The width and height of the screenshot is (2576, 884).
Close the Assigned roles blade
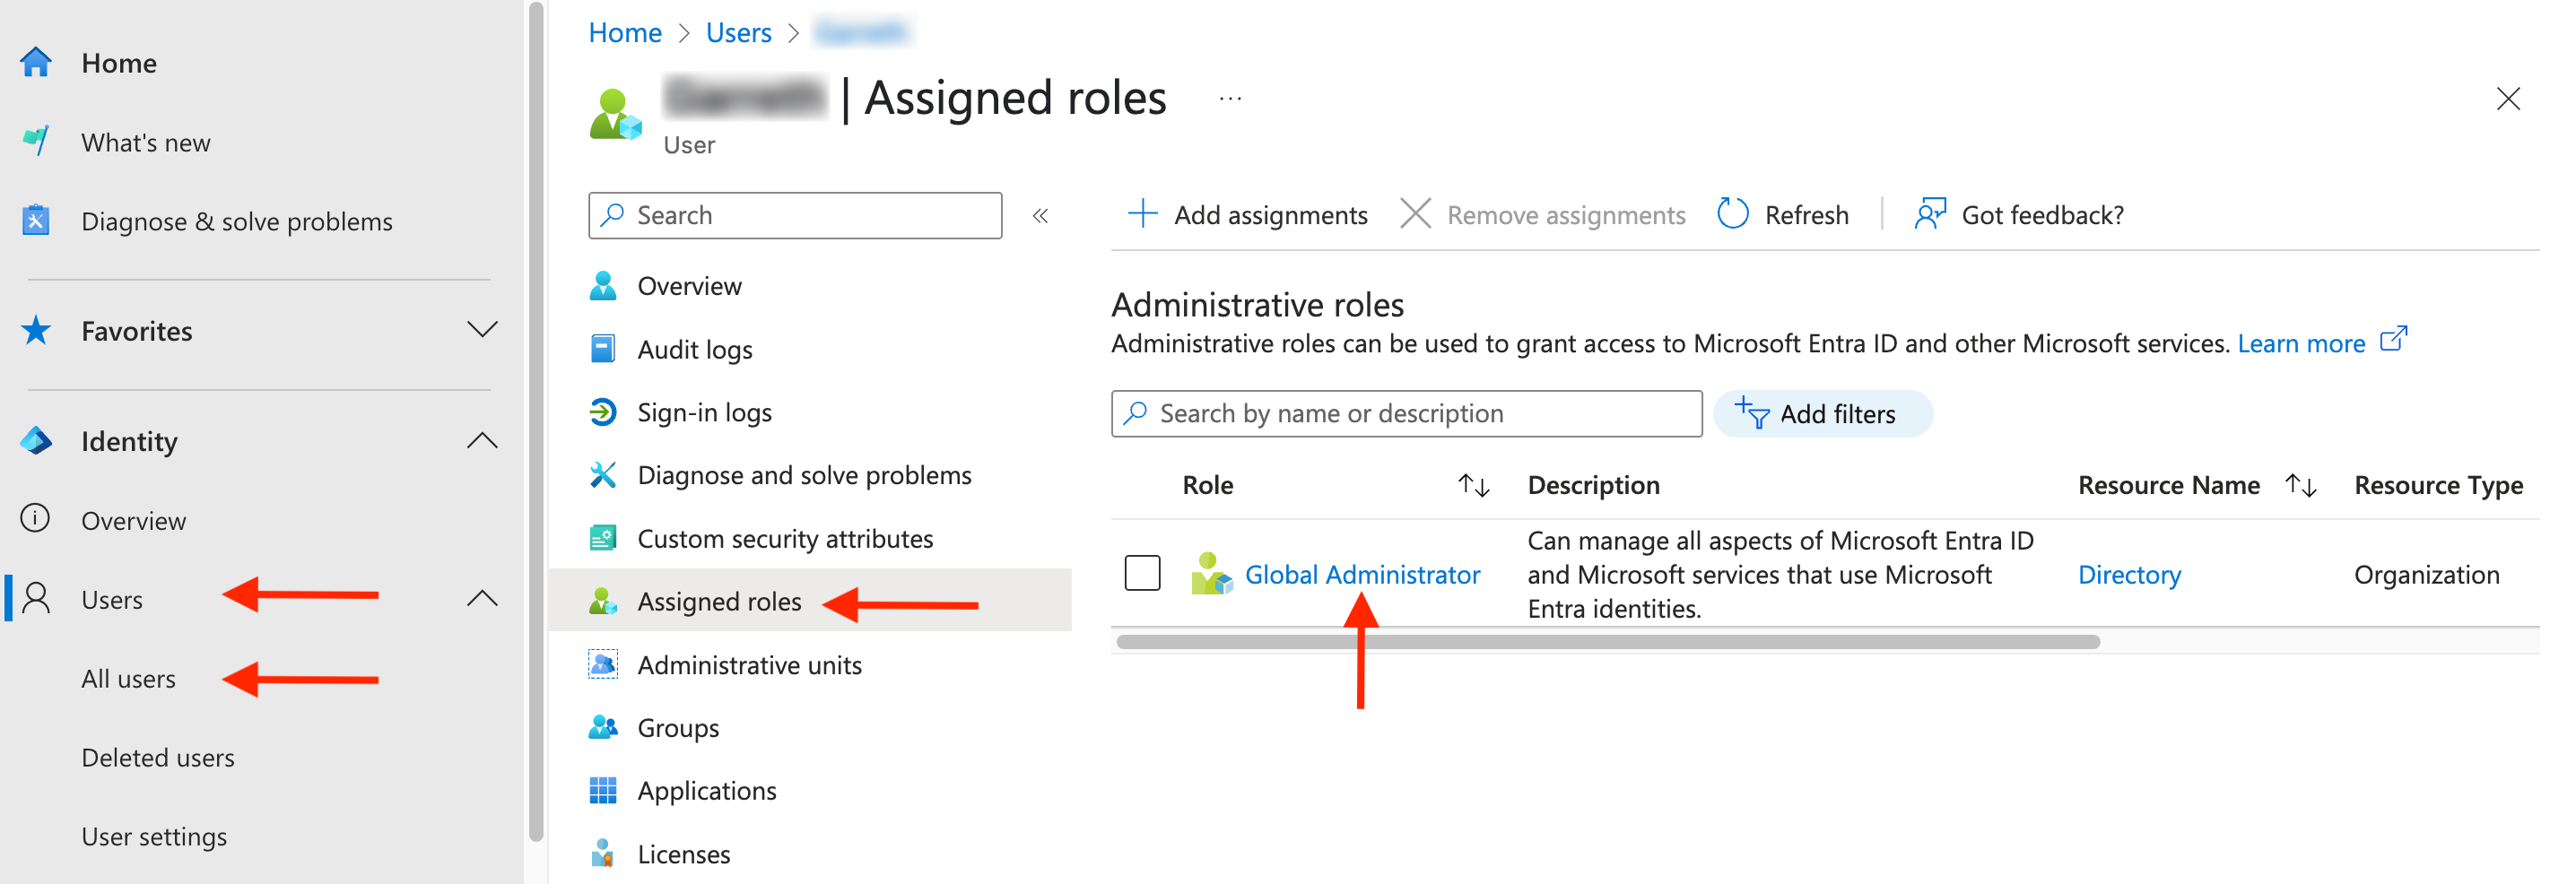[2507, 98]
